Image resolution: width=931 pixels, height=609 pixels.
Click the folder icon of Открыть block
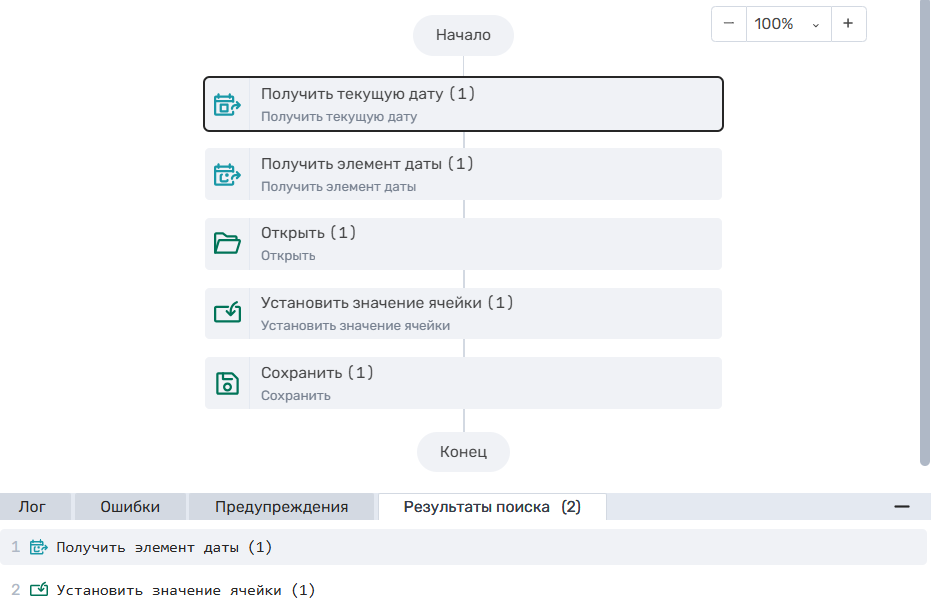(228, 243)
